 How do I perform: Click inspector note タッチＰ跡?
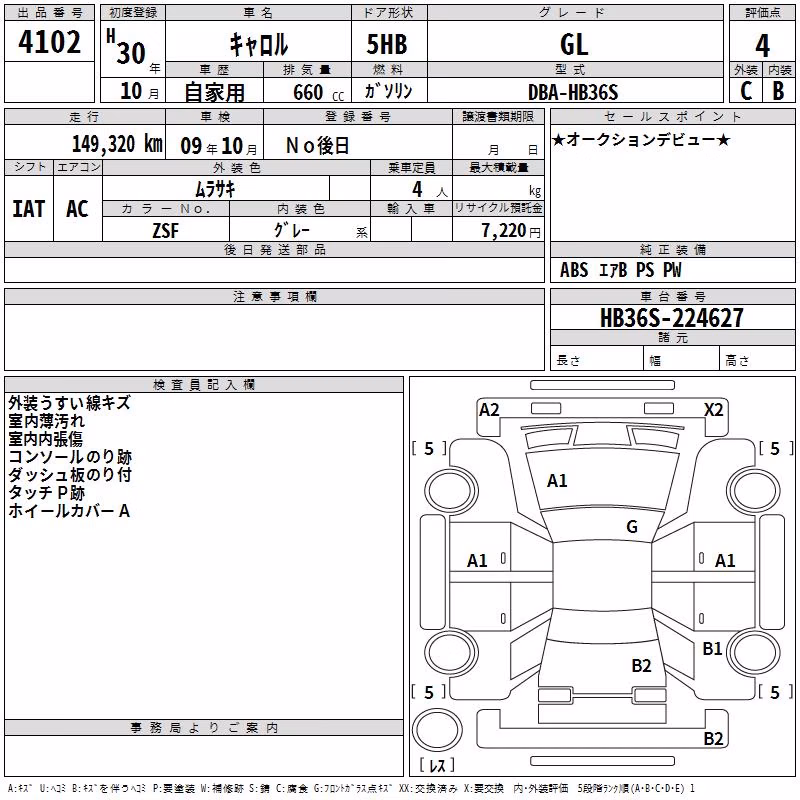click(x=46, y=492)
